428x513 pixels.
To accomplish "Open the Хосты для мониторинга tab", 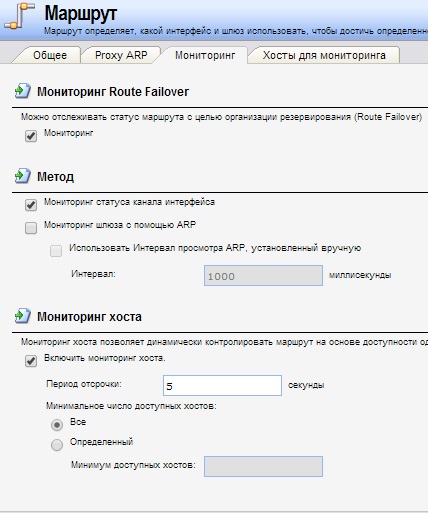I will [x=324, y=55].
